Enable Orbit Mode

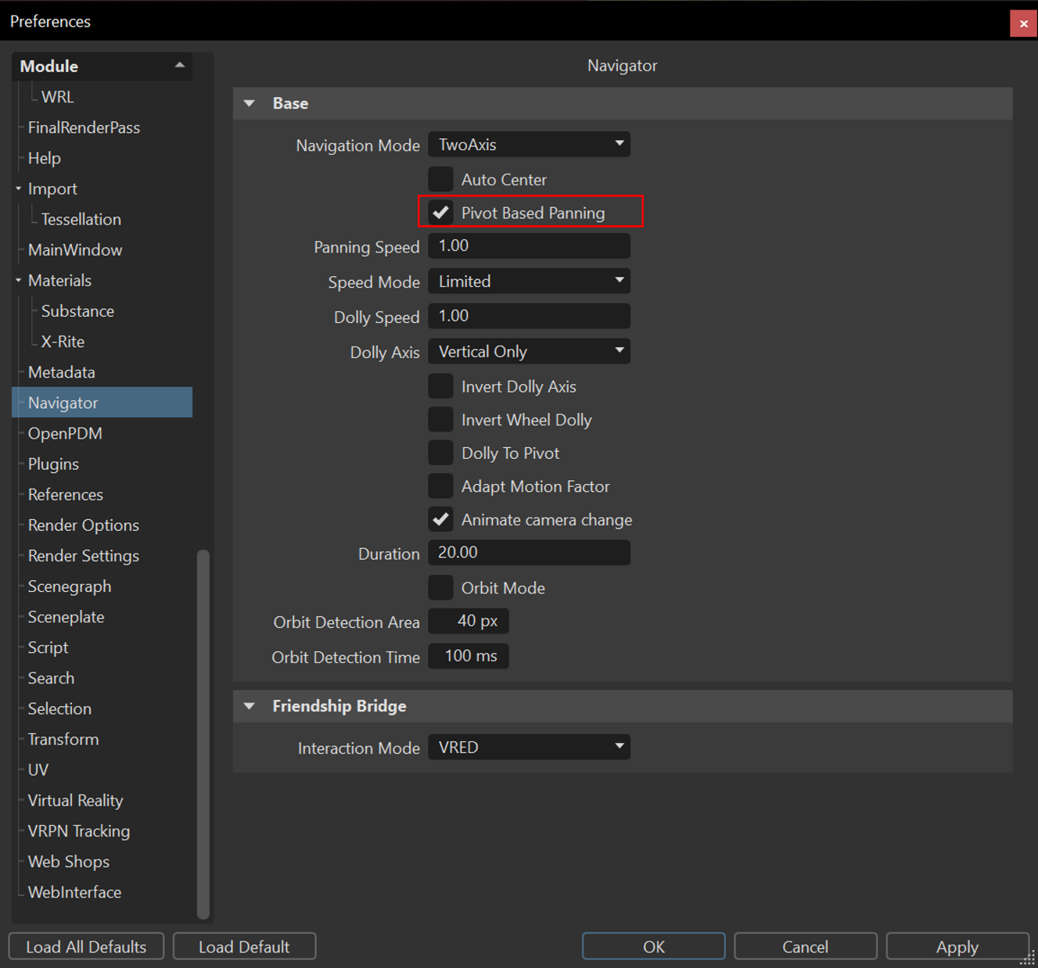440,587
